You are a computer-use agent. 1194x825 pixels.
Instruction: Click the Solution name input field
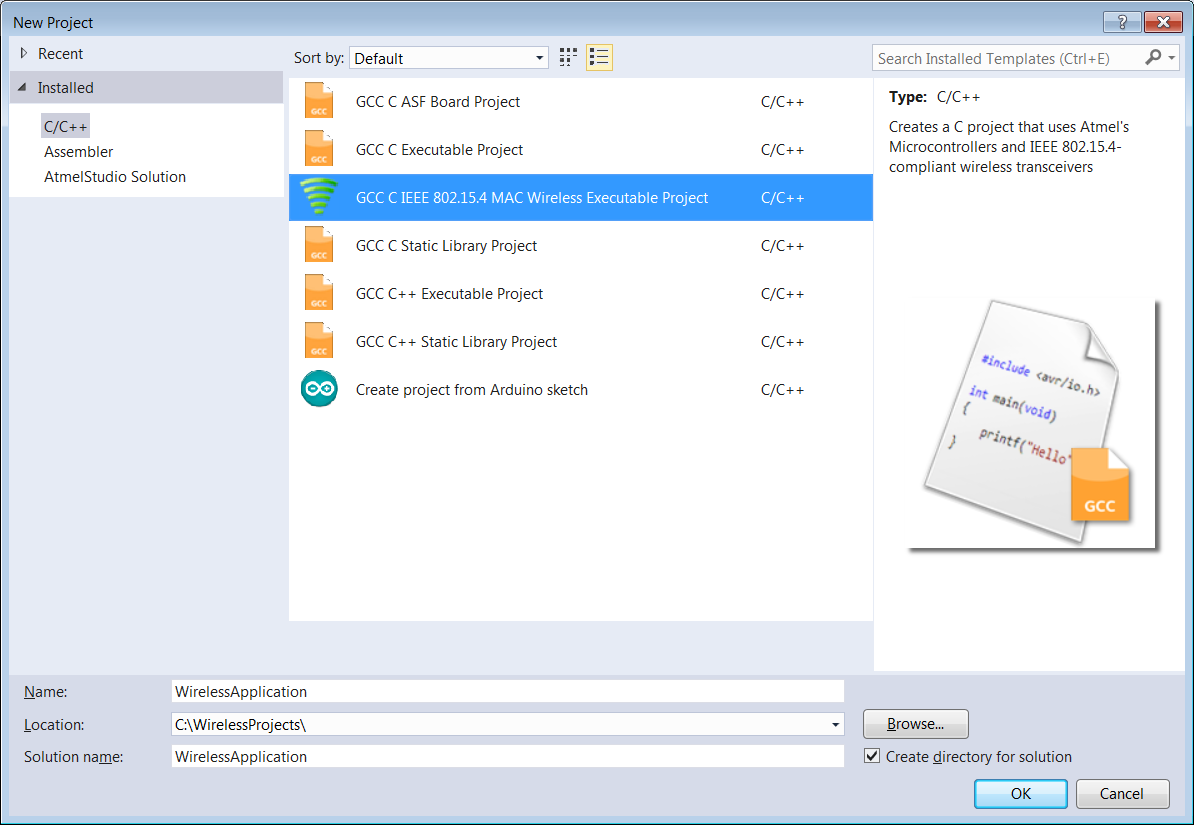pos(508,756)
